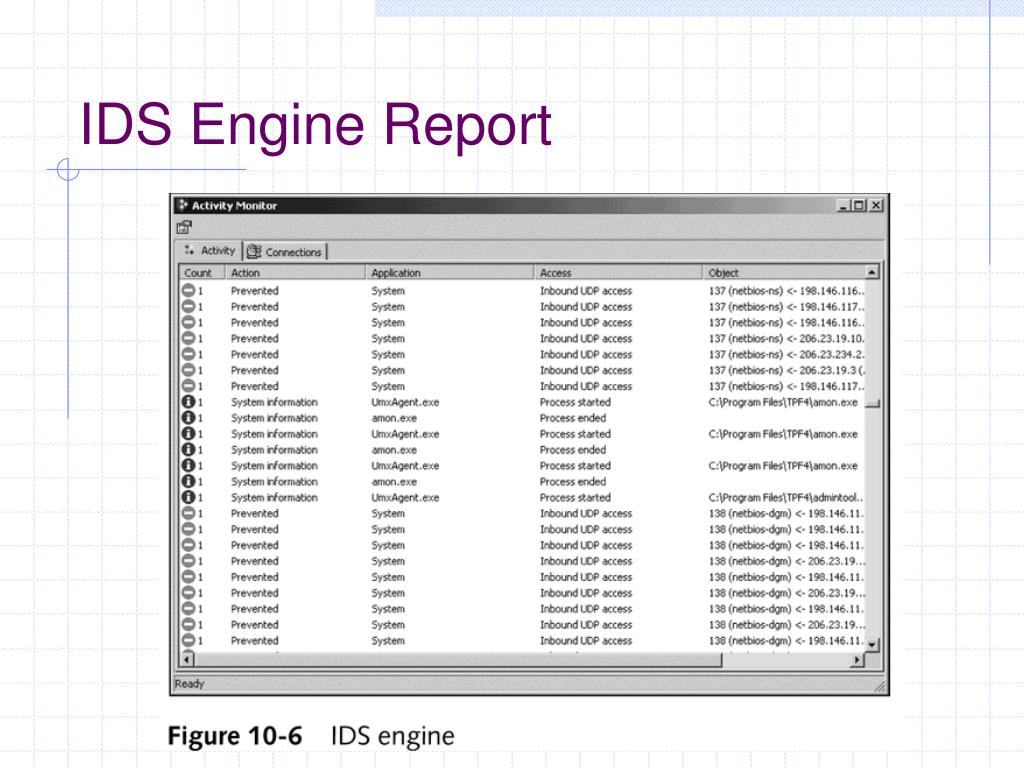Viewport: 1024px width, 768px height.
Task: Click the info icon for admintool process row
Action: [x=188, y=497]
